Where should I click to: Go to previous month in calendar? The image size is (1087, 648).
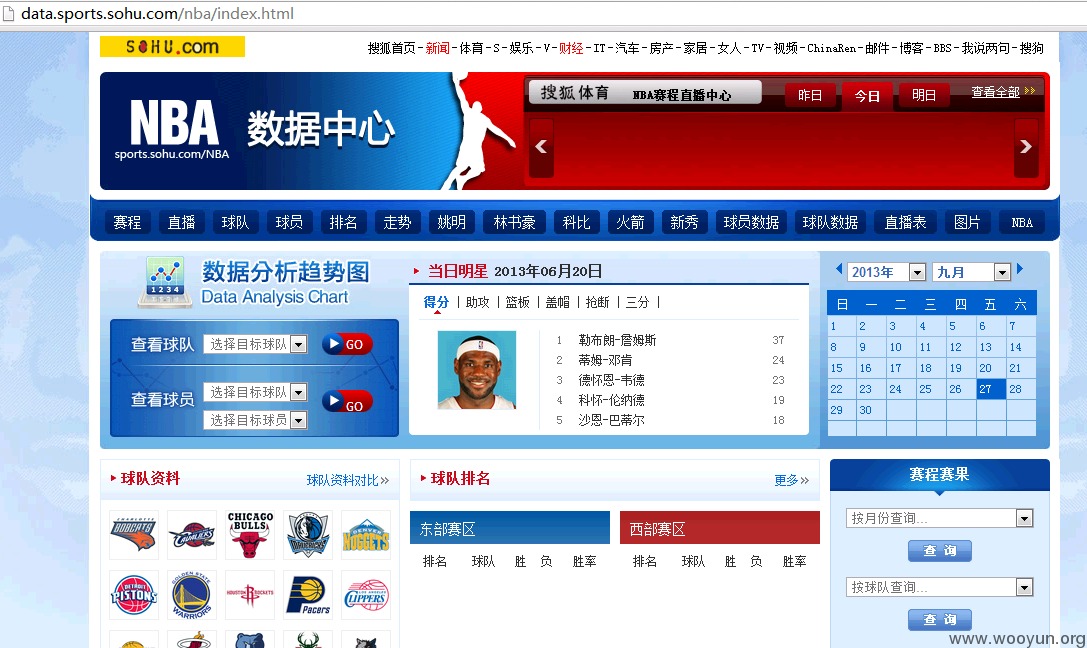tap(839, 269)
